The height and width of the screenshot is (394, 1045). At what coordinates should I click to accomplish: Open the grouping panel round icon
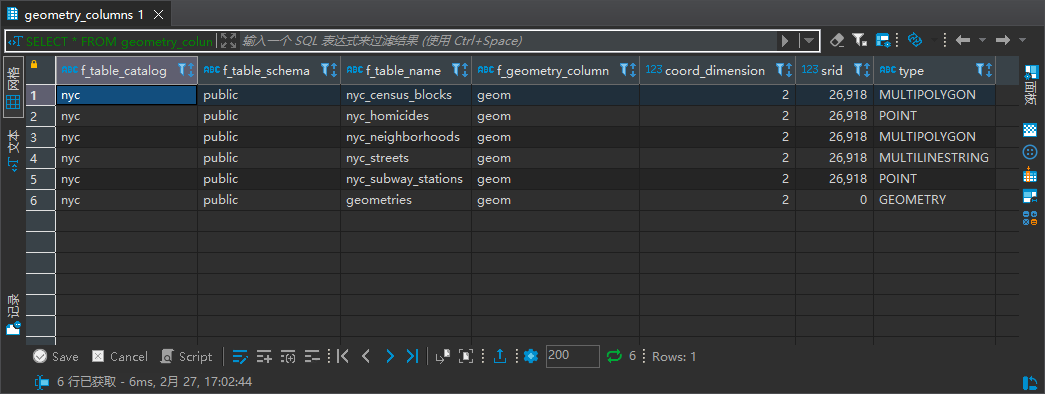coord(1030,153)
